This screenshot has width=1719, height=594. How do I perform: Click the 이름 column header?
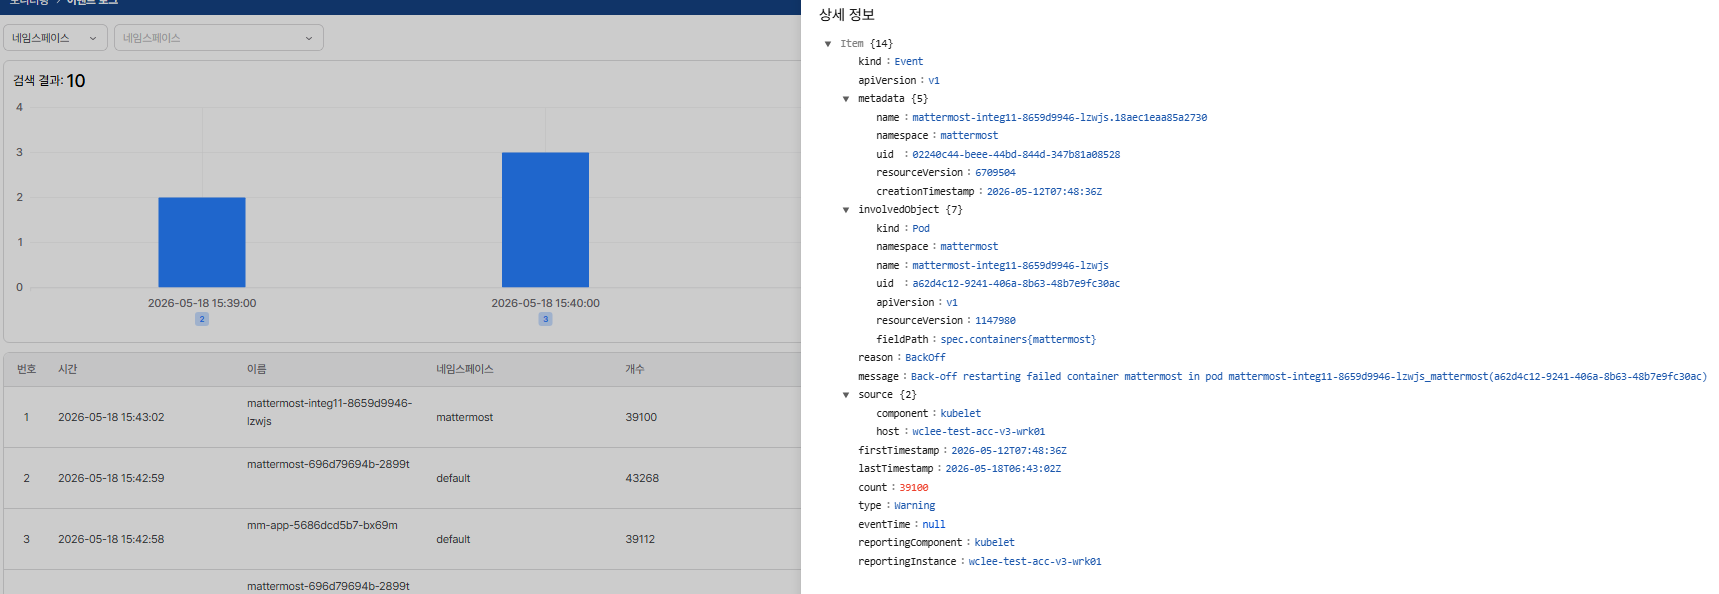coord(257,369)
